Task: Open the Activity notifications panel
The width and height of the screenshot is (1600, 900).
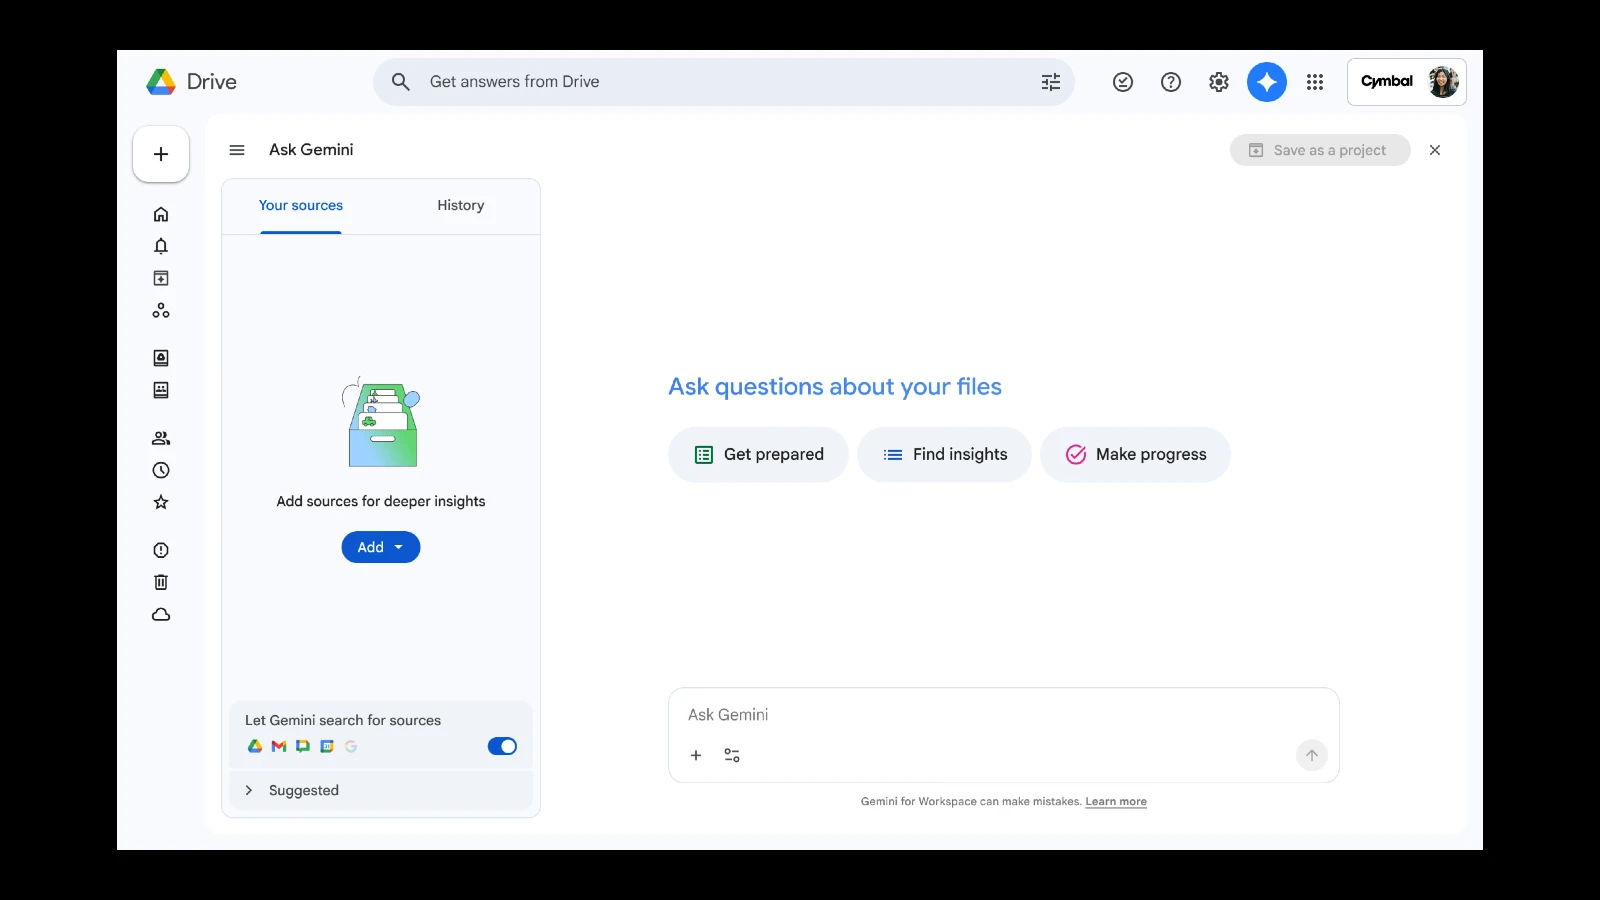Action: click(x=160, y=245)
